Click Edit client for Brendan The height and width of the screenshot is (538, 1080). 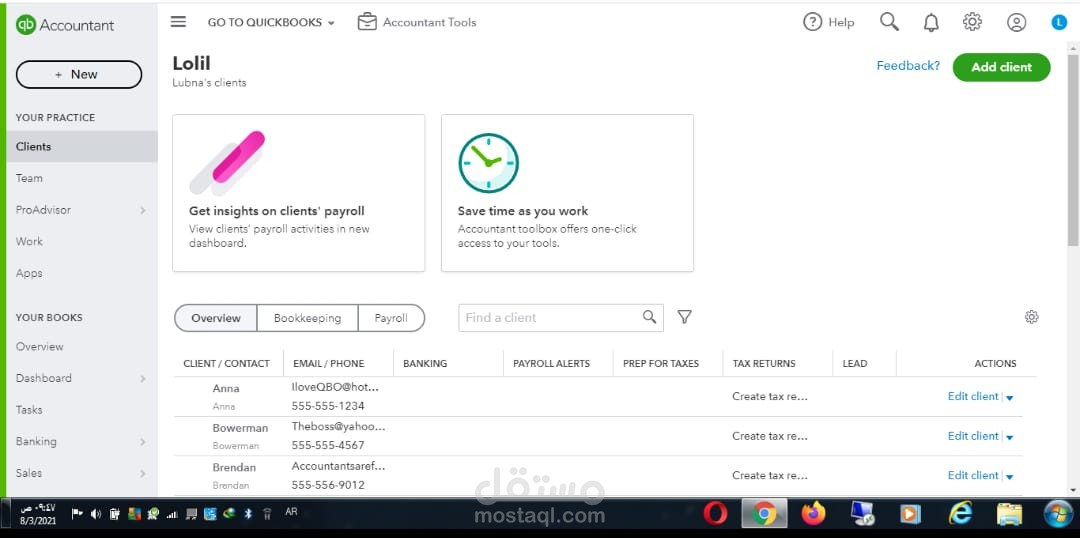[x=973, y=475]
